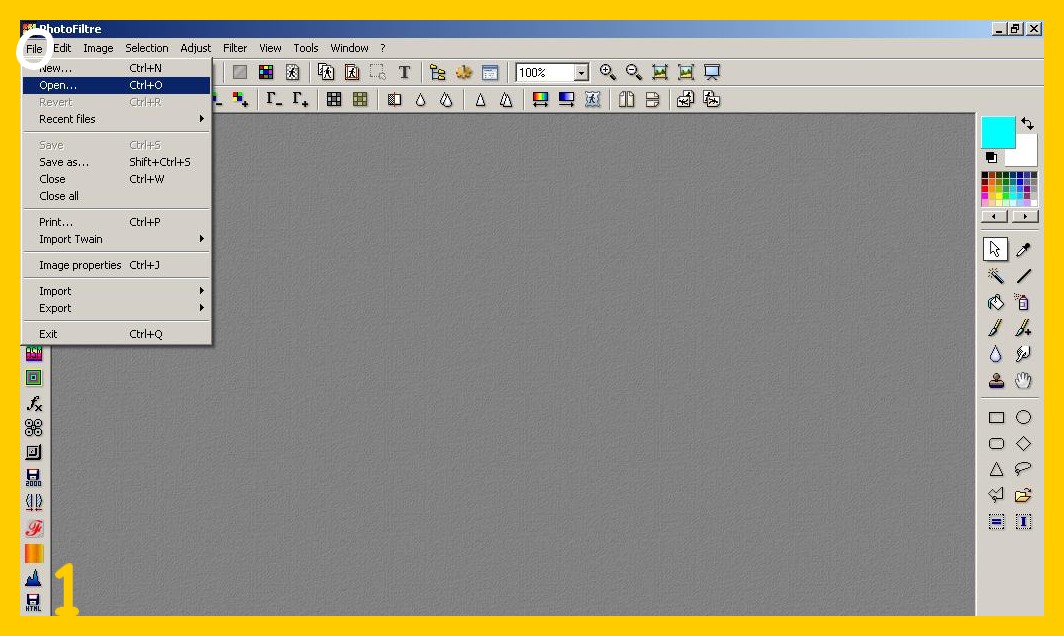Click the Histogram icon in left sidebar
This screenshot has height=636, width=1064.
34,578
